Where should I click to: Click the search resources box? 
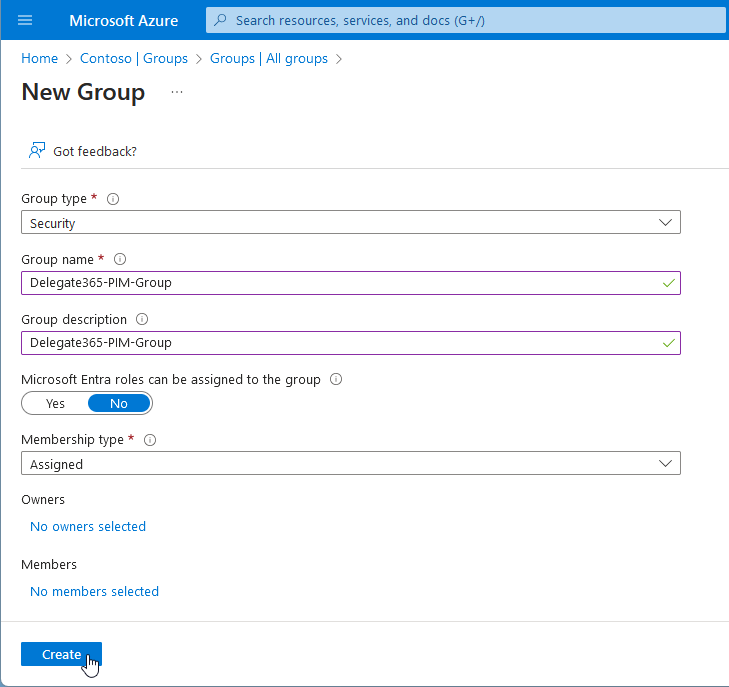pyautogui.click(x=465, y=20)
